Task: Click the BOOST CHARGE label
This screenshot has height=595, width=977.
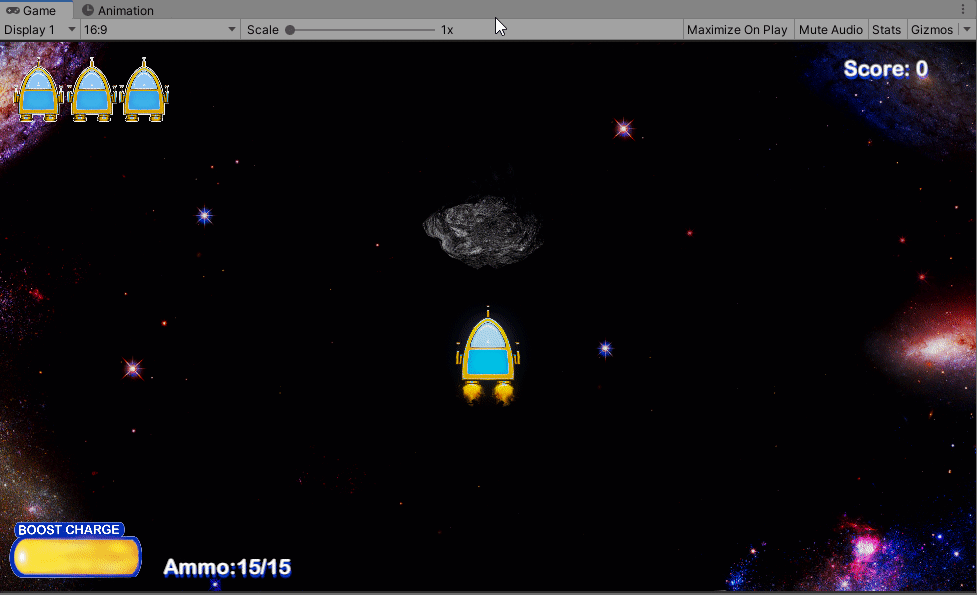Action: (69, 530)
